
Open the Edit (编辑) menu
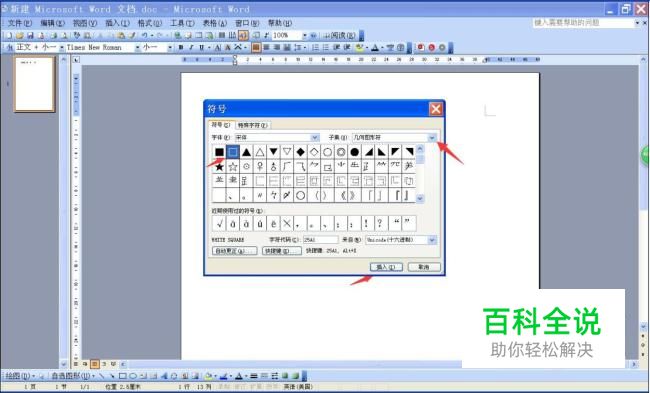pos(52,23)
